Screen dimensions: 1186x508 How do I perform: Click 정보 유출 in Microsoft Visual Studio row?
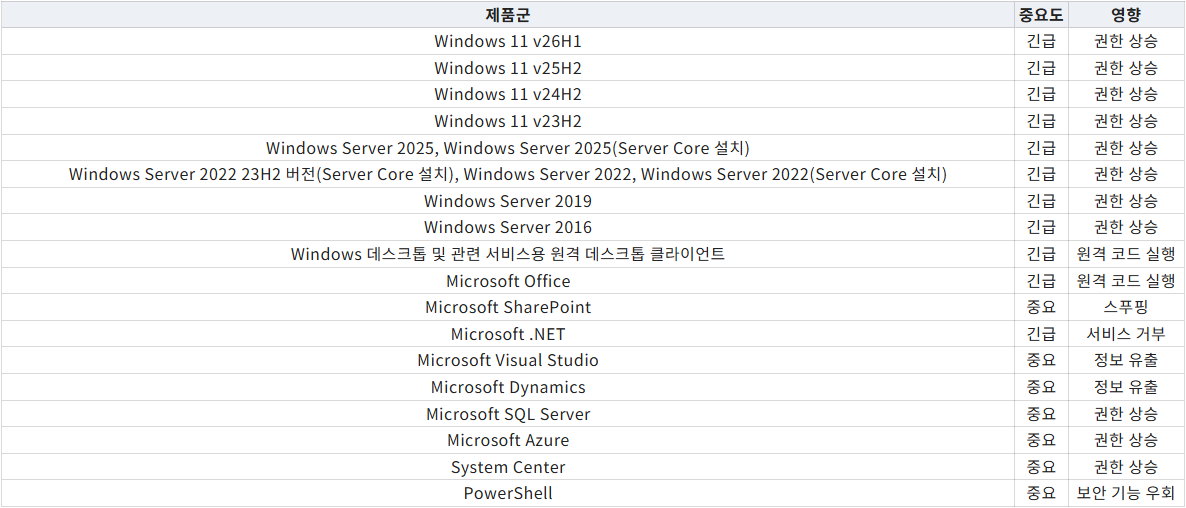coord(1125,360)
